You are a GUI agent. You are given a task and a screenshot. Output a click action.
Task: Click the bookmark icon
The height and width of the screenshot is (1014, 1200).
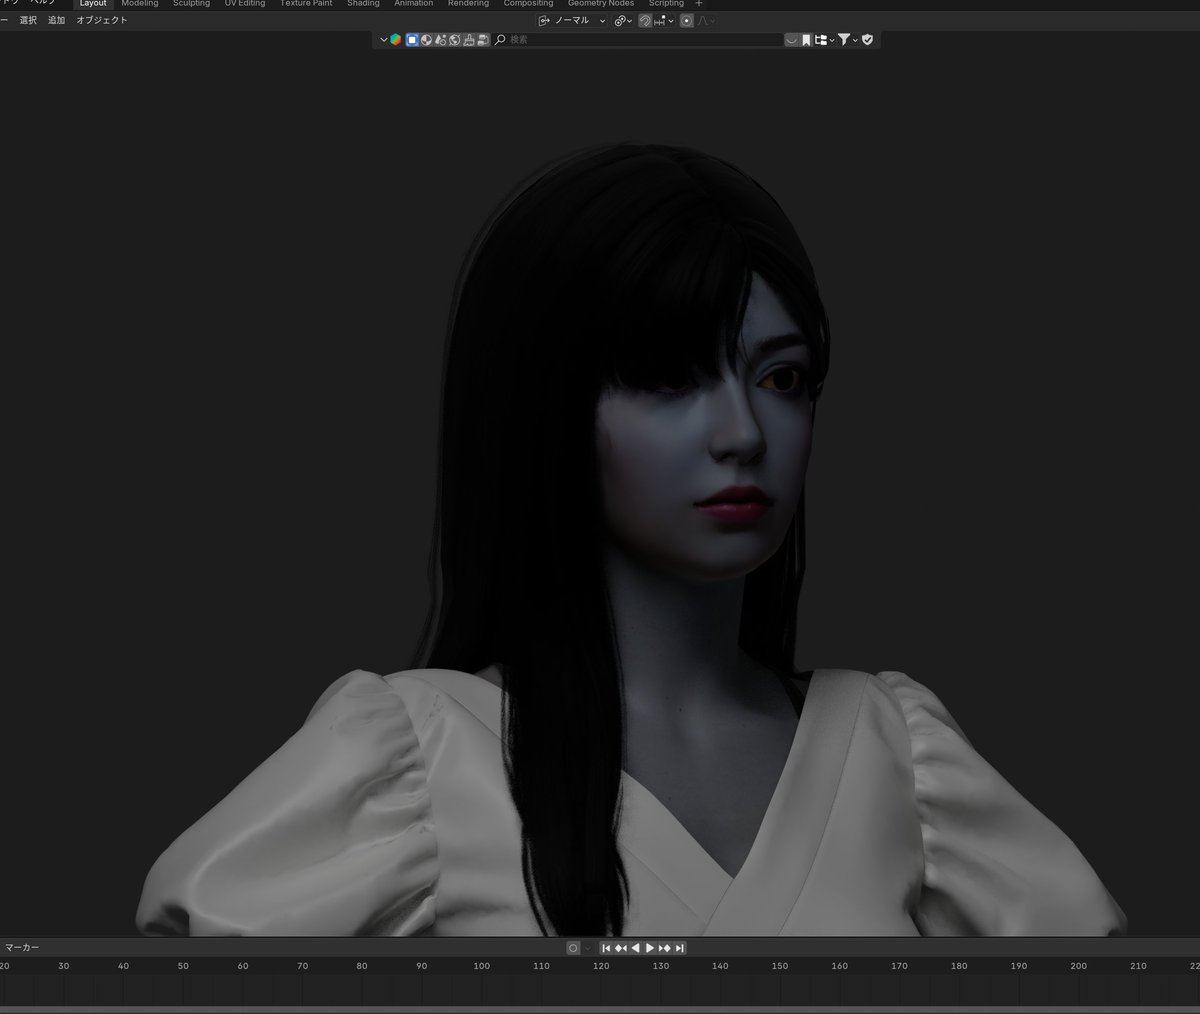(806, 40)
